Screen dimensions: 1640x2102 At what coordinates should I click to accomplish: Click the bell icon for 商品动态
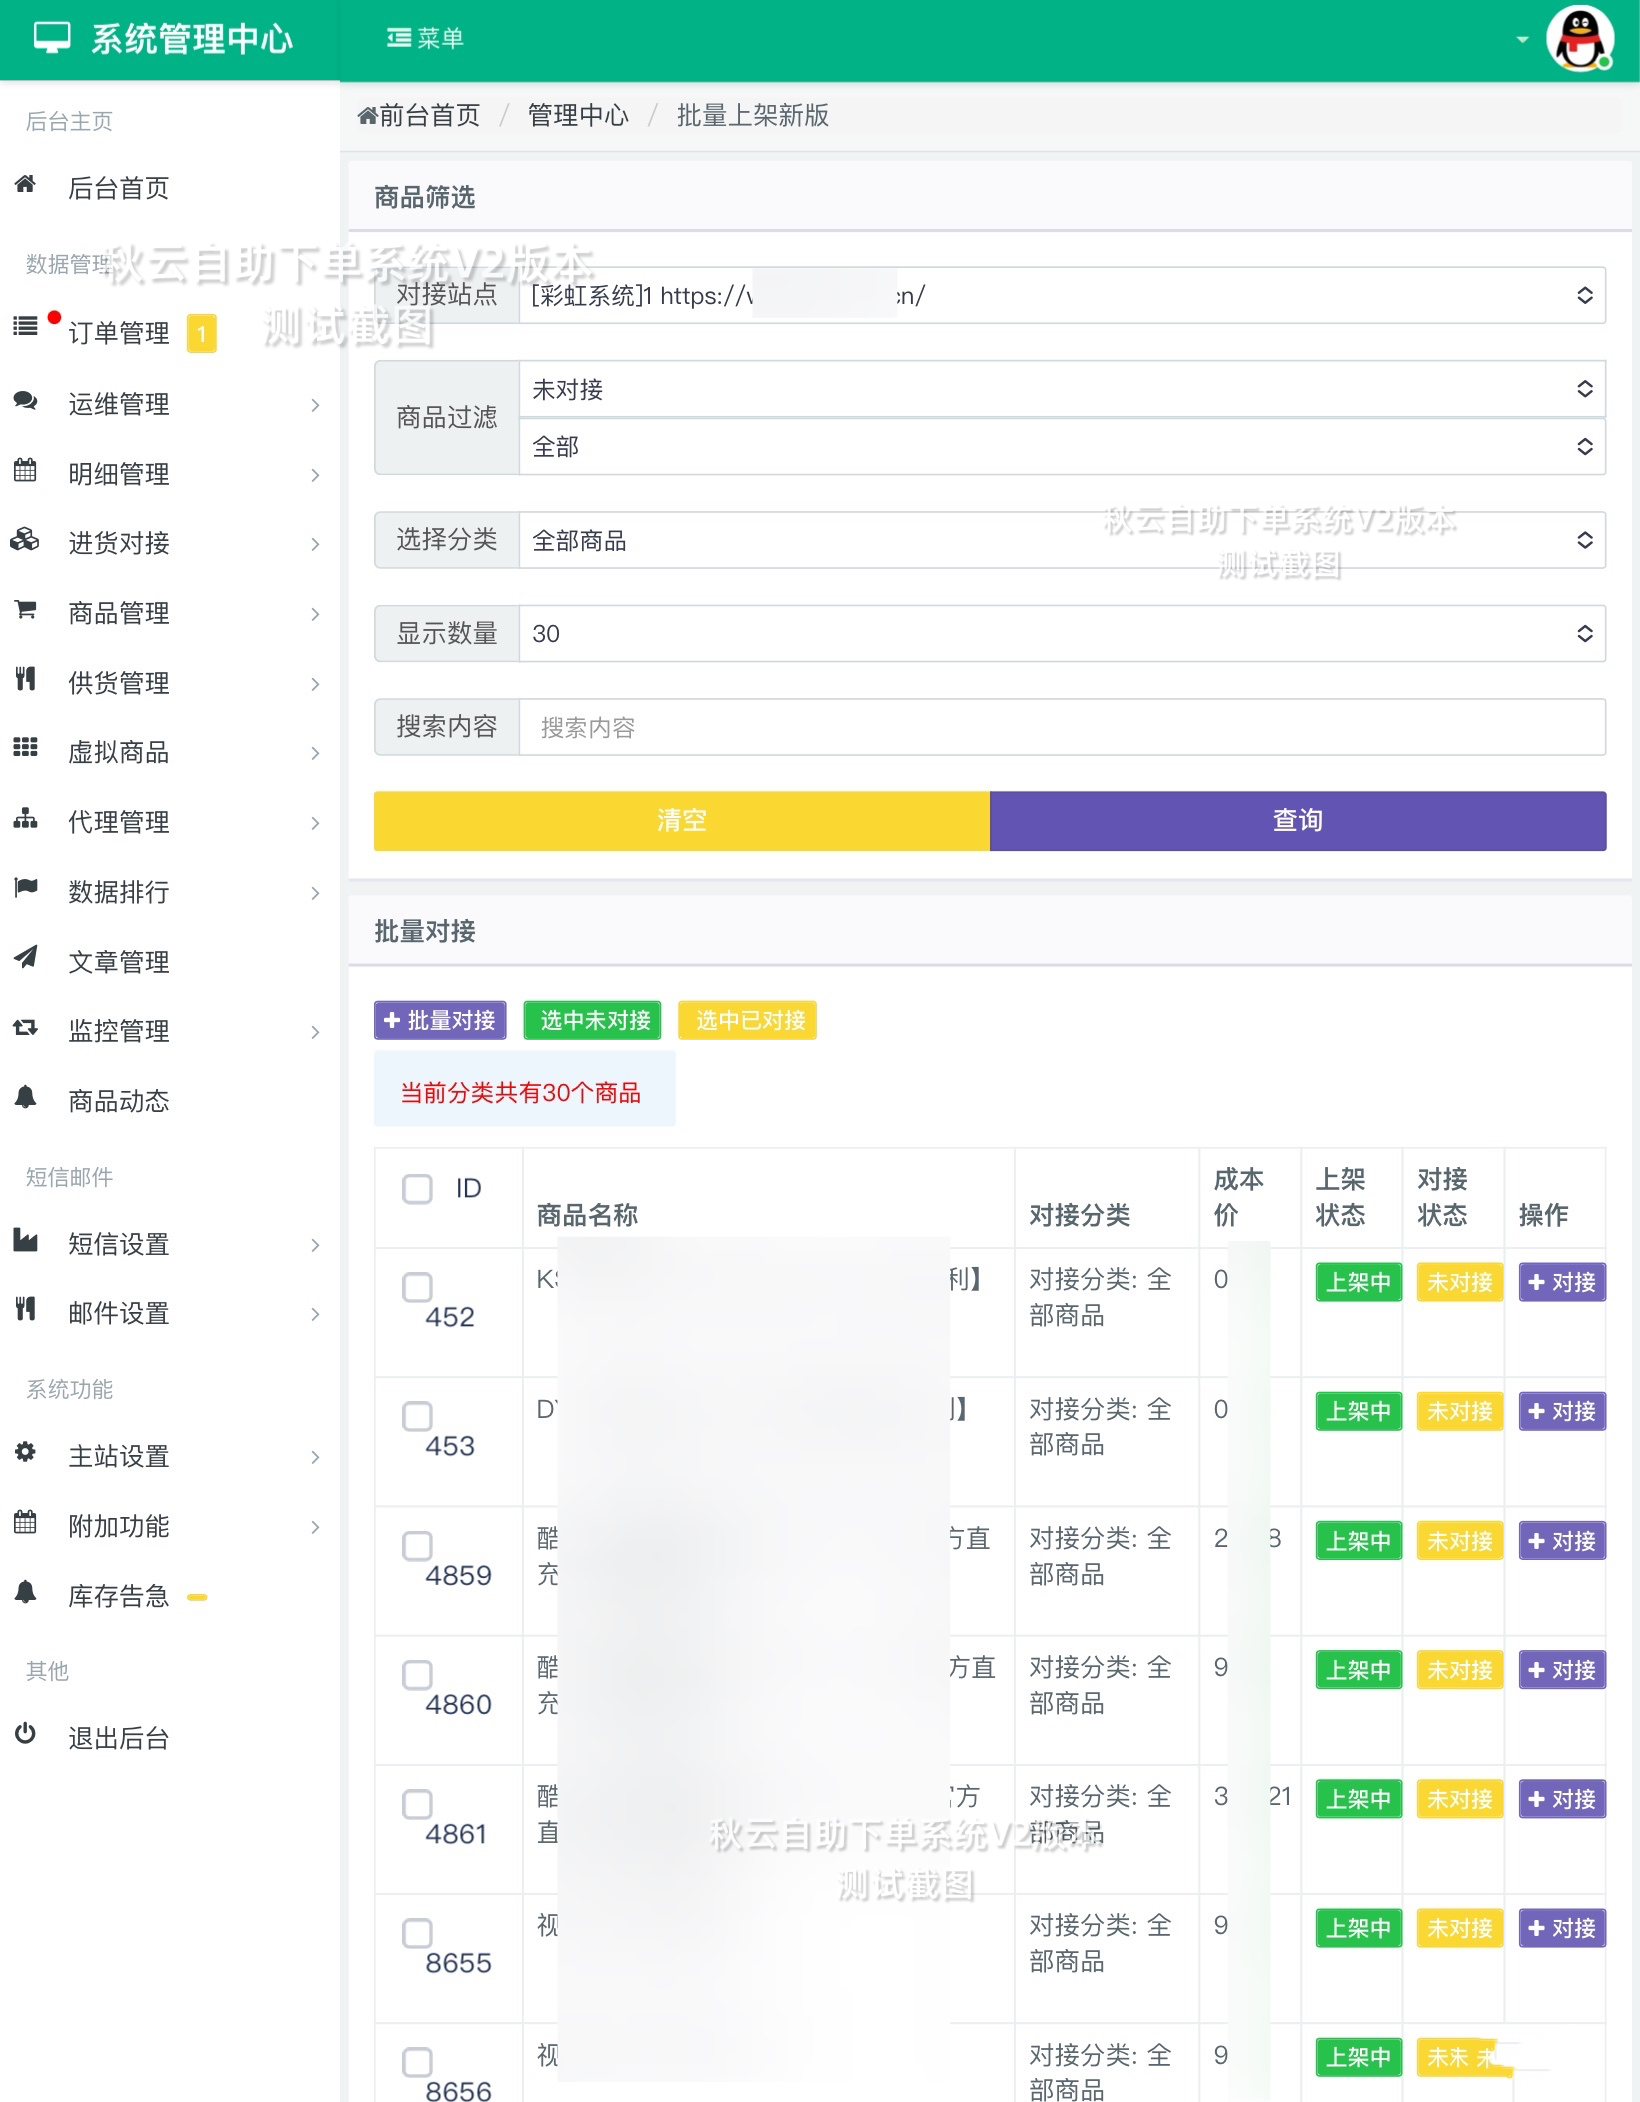coord(24,1100)
